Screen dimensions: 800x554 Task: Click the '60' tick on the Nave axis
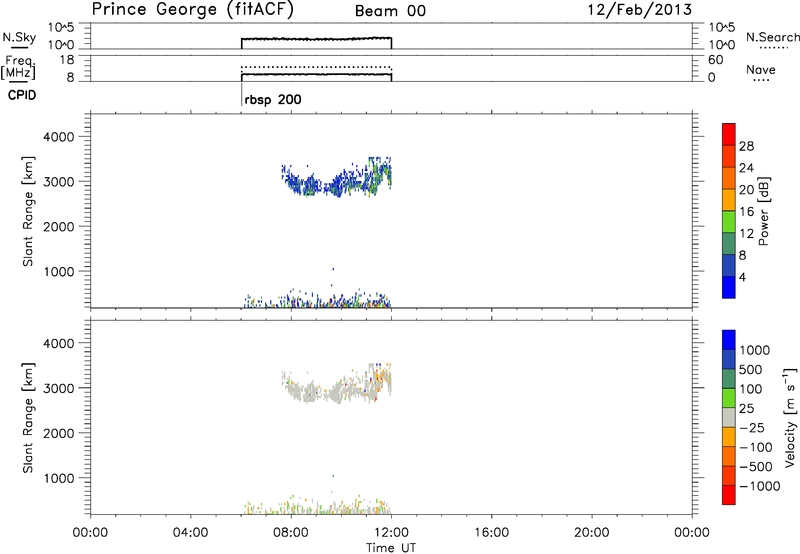716,60
